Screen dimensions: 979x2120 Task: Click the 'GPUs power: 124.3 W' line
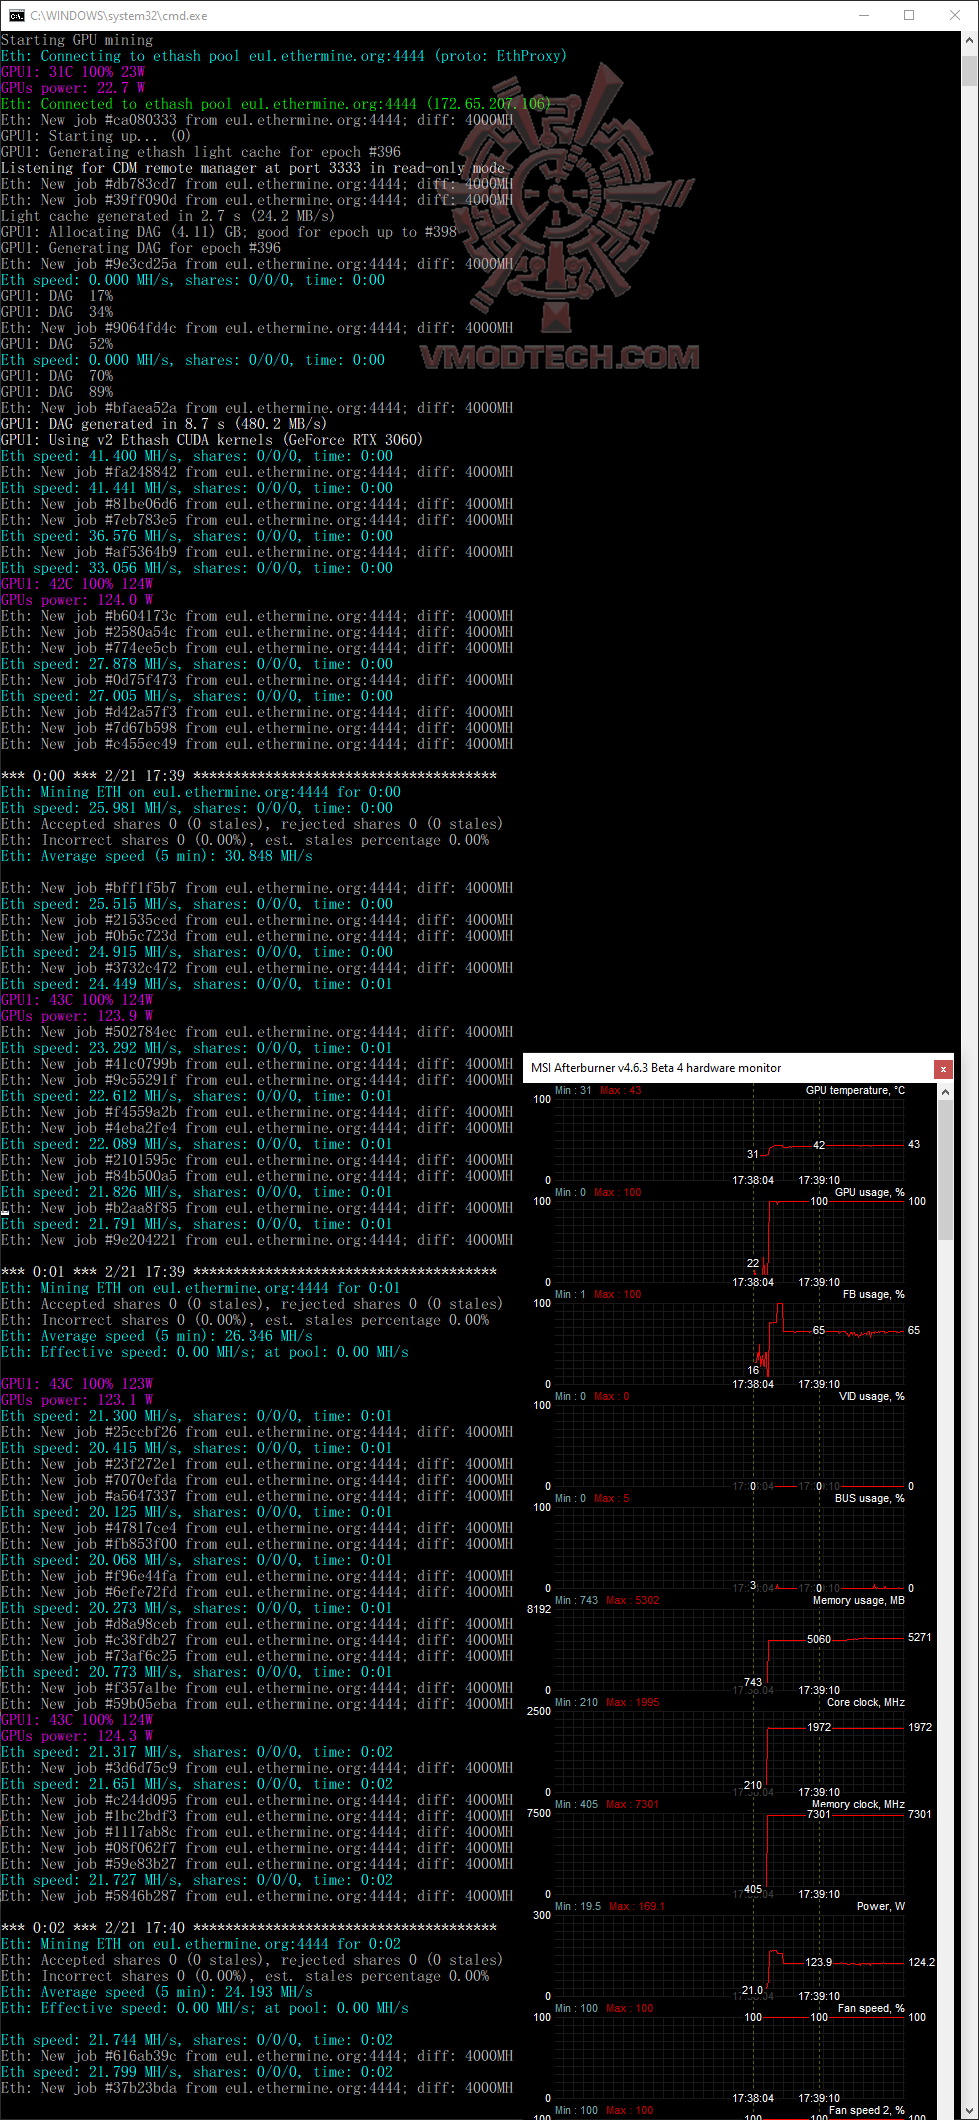[77, 1736]
